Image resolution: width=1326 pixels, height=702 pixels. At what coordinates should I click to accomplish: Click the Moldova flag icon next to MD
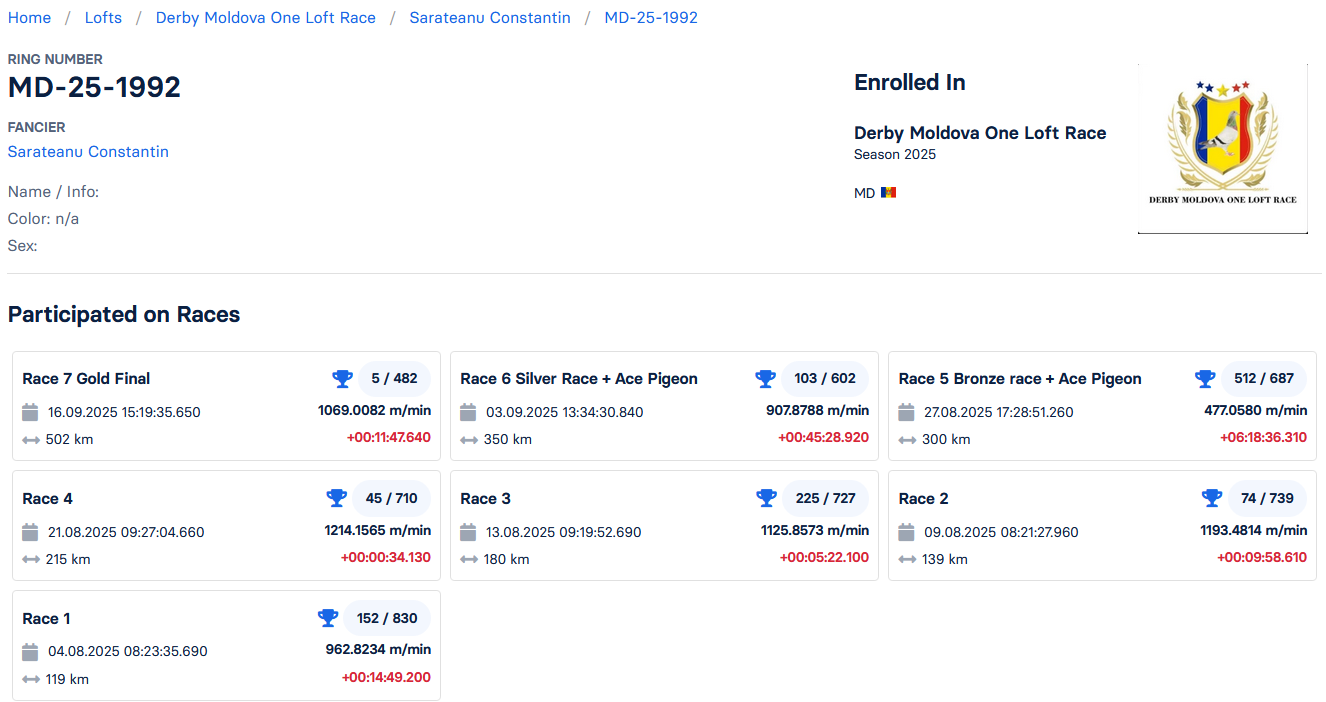(x=888, y=193)
